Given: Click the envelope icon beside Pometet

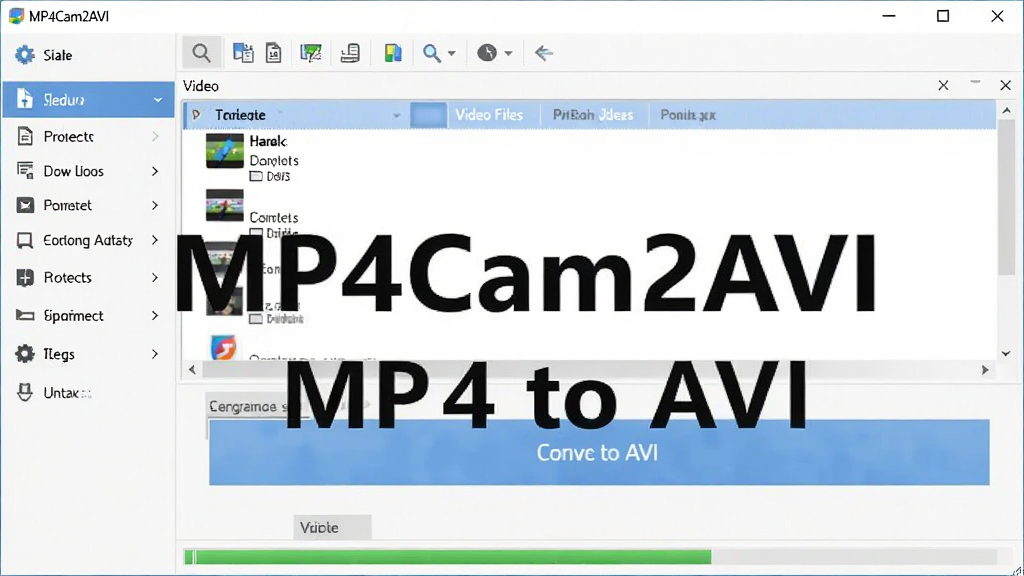Looking at the screenshot, I should click(x=25, y=206).
